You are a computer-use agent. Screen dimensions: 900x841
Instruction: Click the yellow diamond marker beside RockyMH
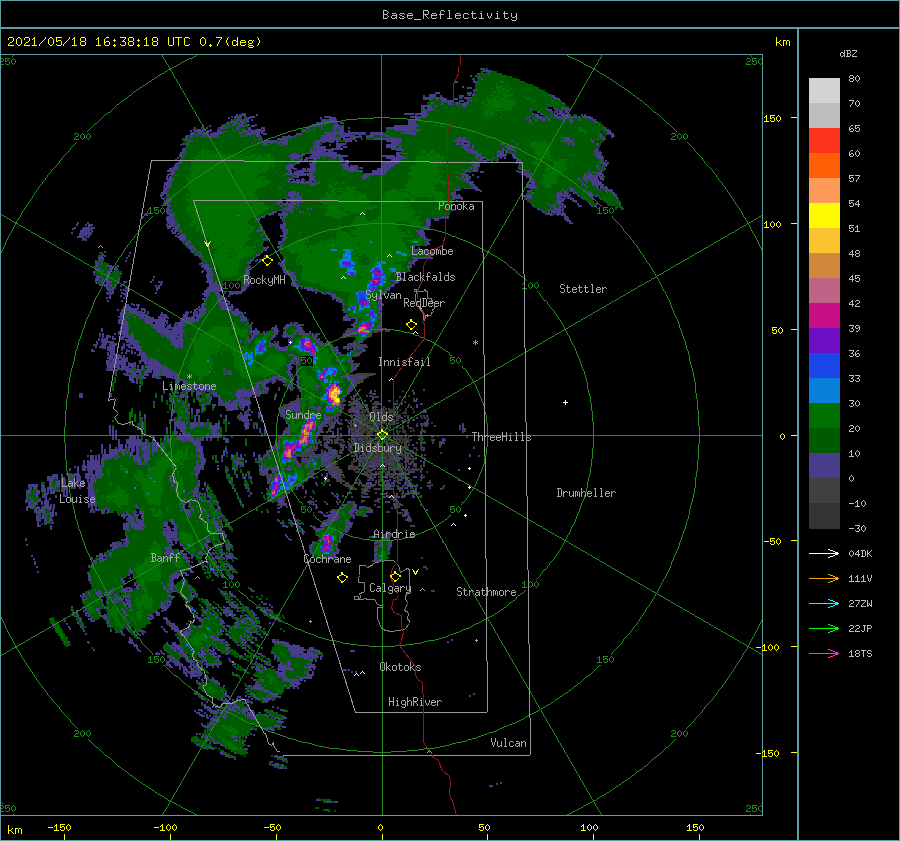(x=267, y=261)
